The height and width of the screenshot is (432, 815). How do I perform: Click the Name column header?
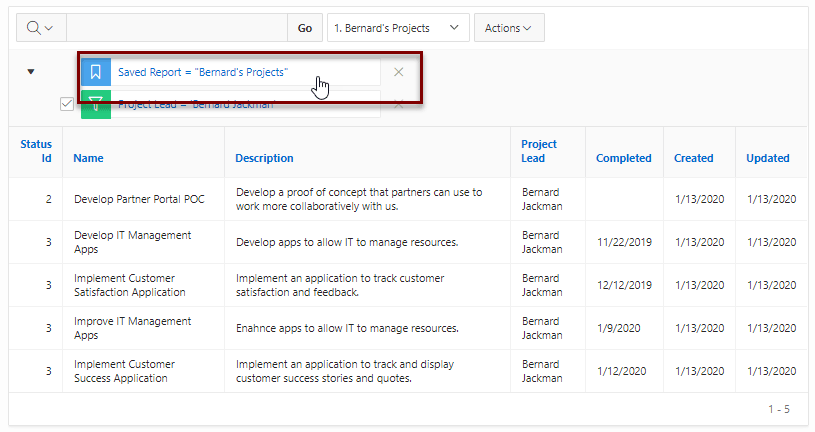88,158
